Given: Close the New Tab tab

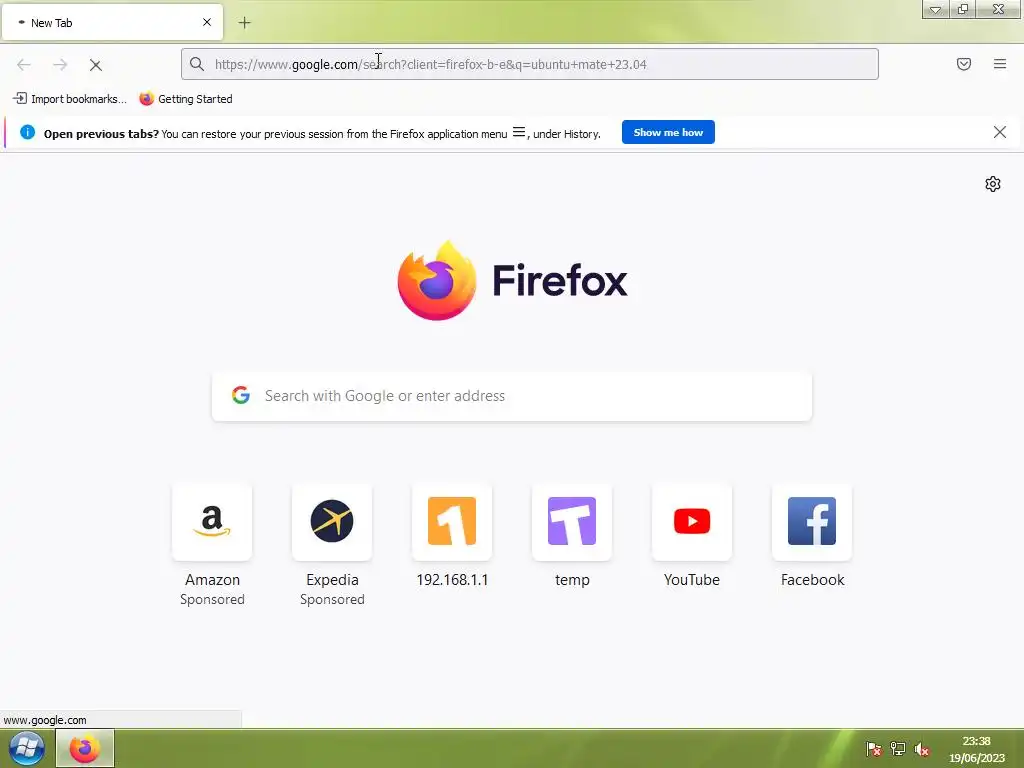Looking at the screenshot, I should [207, 22].
